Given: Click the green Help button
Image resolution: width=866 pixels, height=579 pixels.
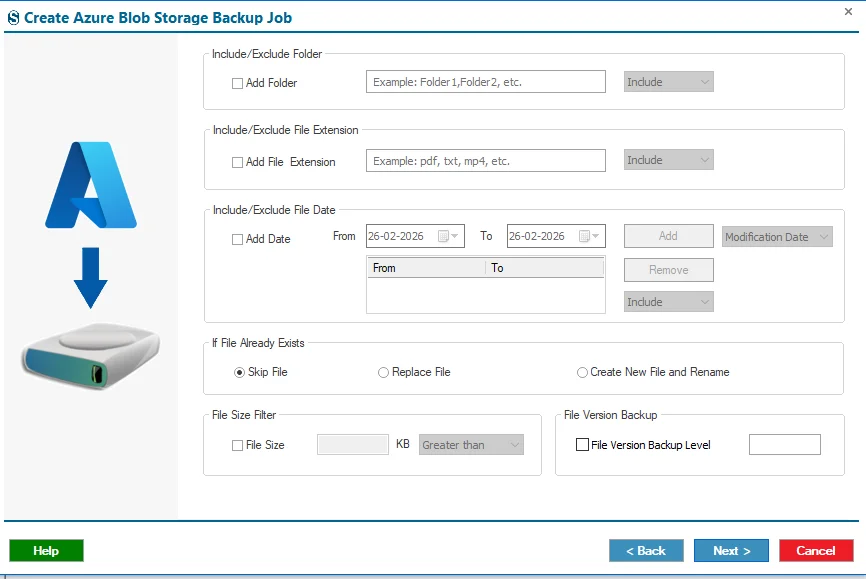Looking at the screenshot, I should [x=46, y=551].
